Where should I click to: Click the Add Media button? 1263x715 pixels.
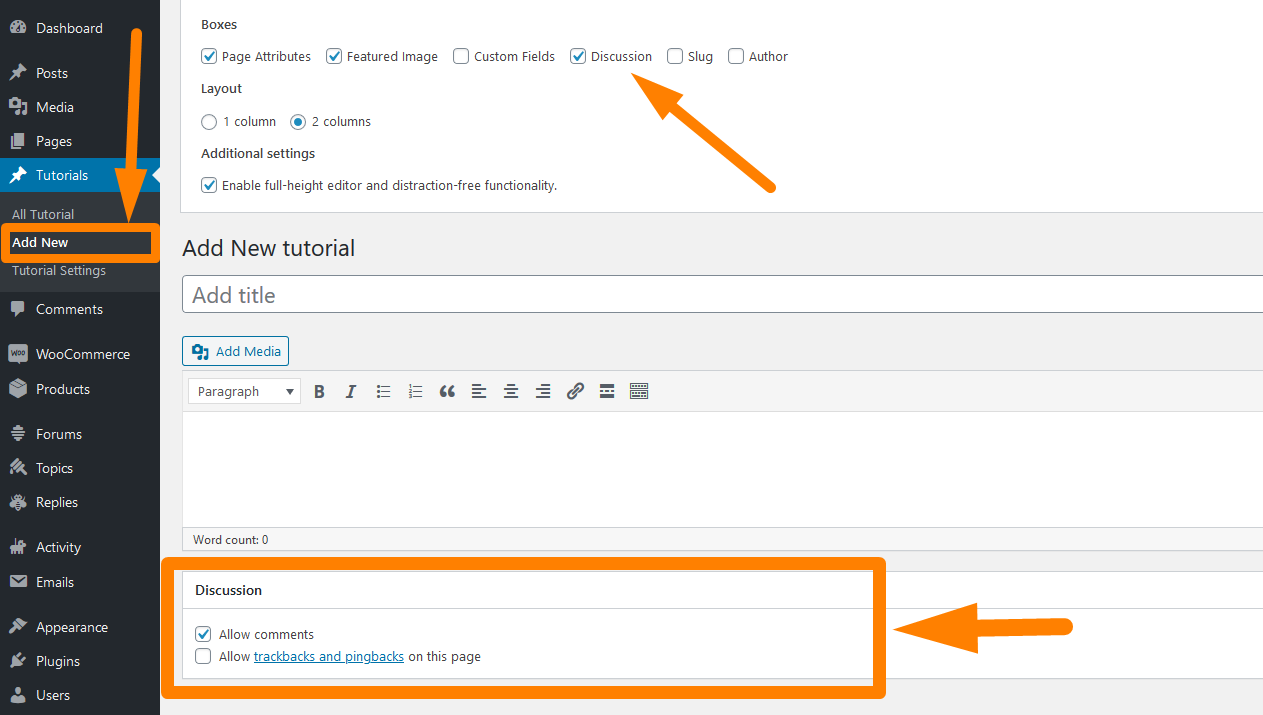235,351
